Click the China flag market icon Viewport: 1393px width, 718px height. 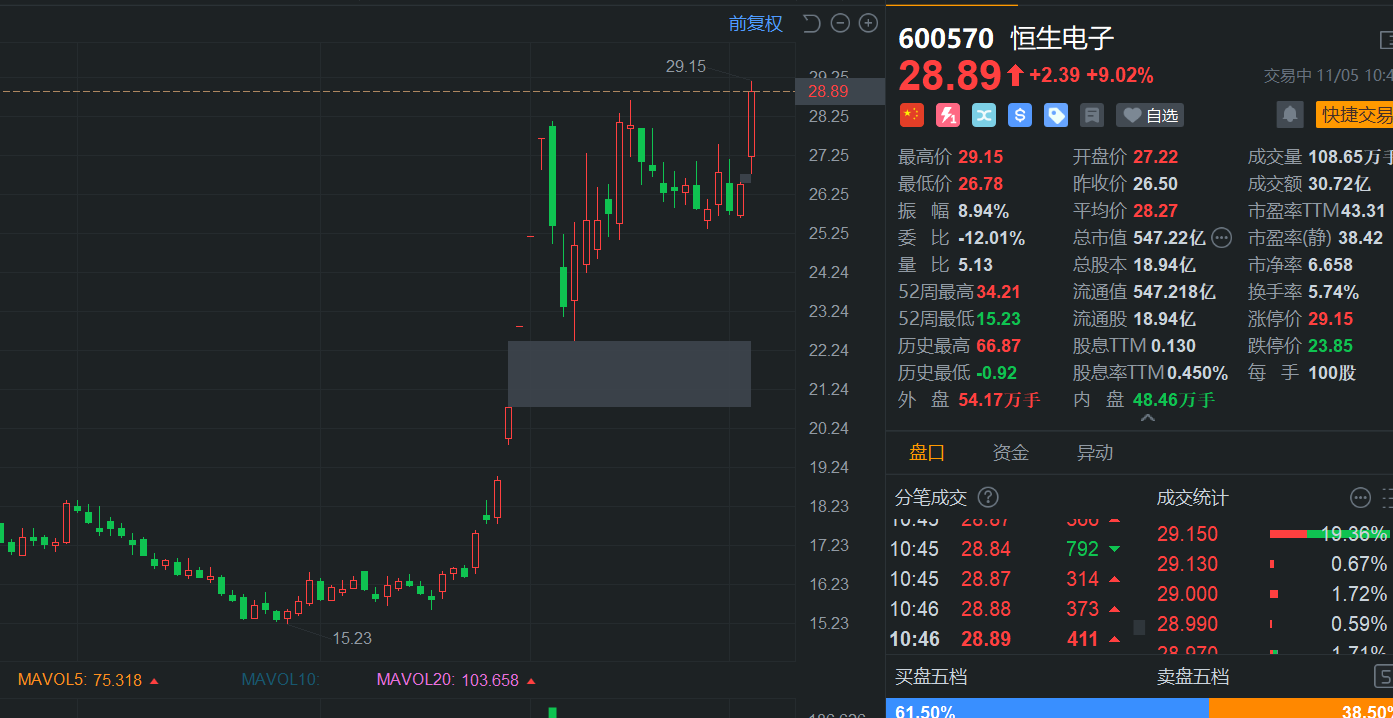[x=911, y=115]
